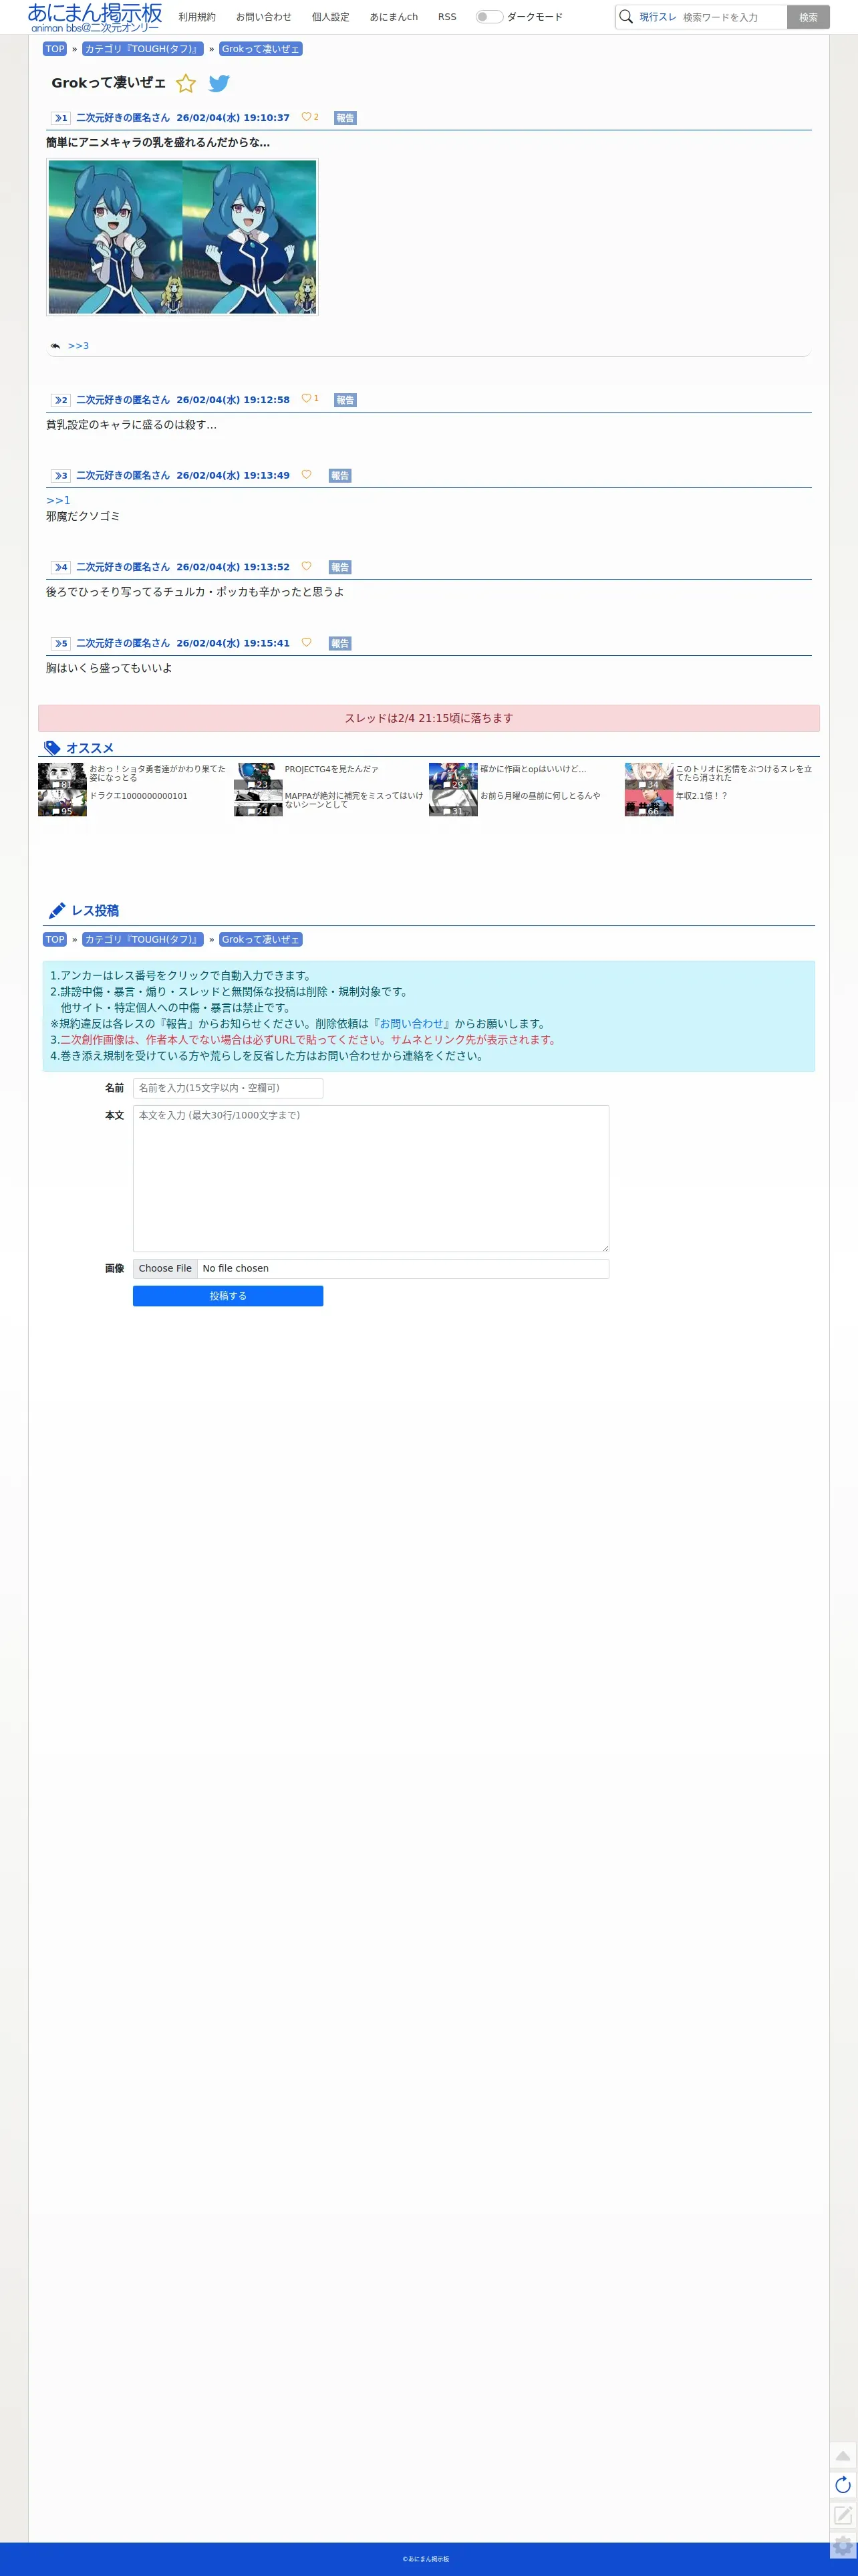Click the Choose File button

165,1268
